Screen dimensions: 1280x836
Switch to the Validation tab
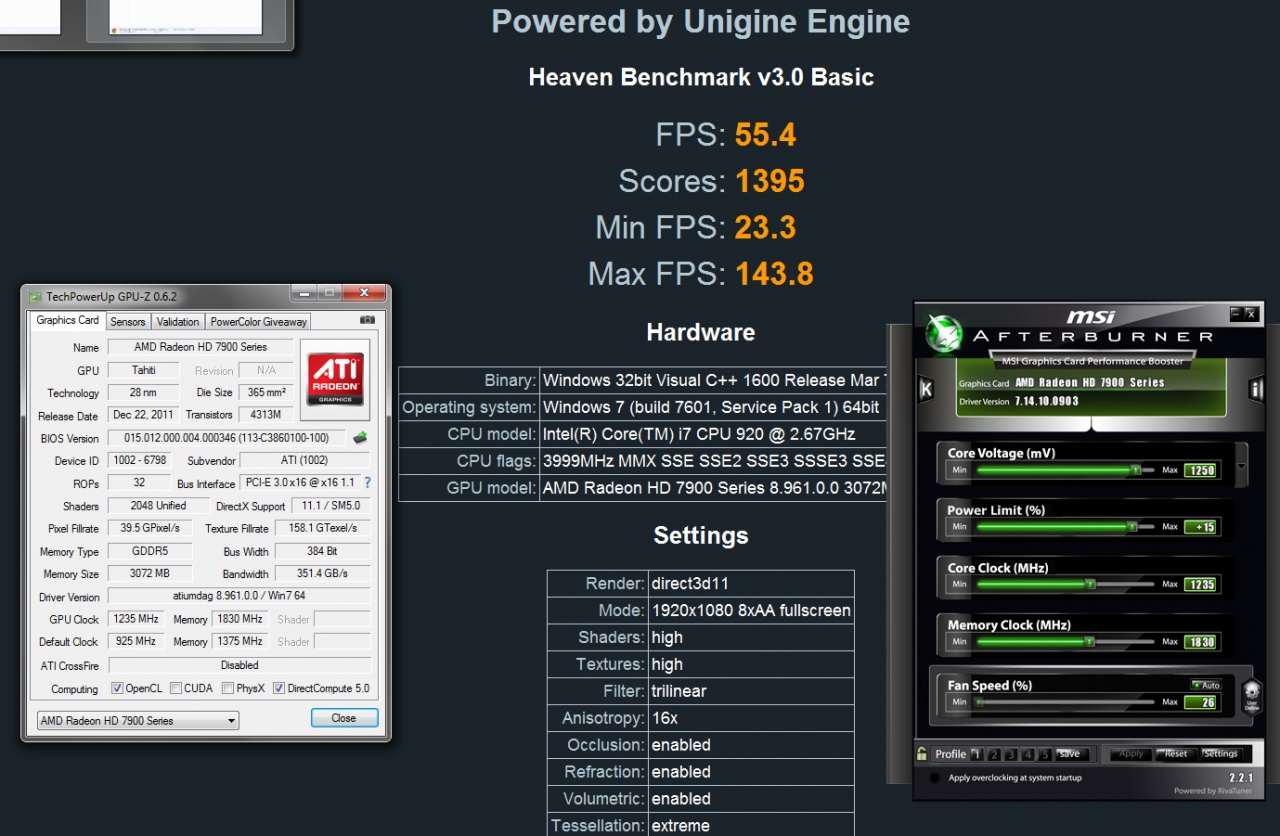(178, 321)
